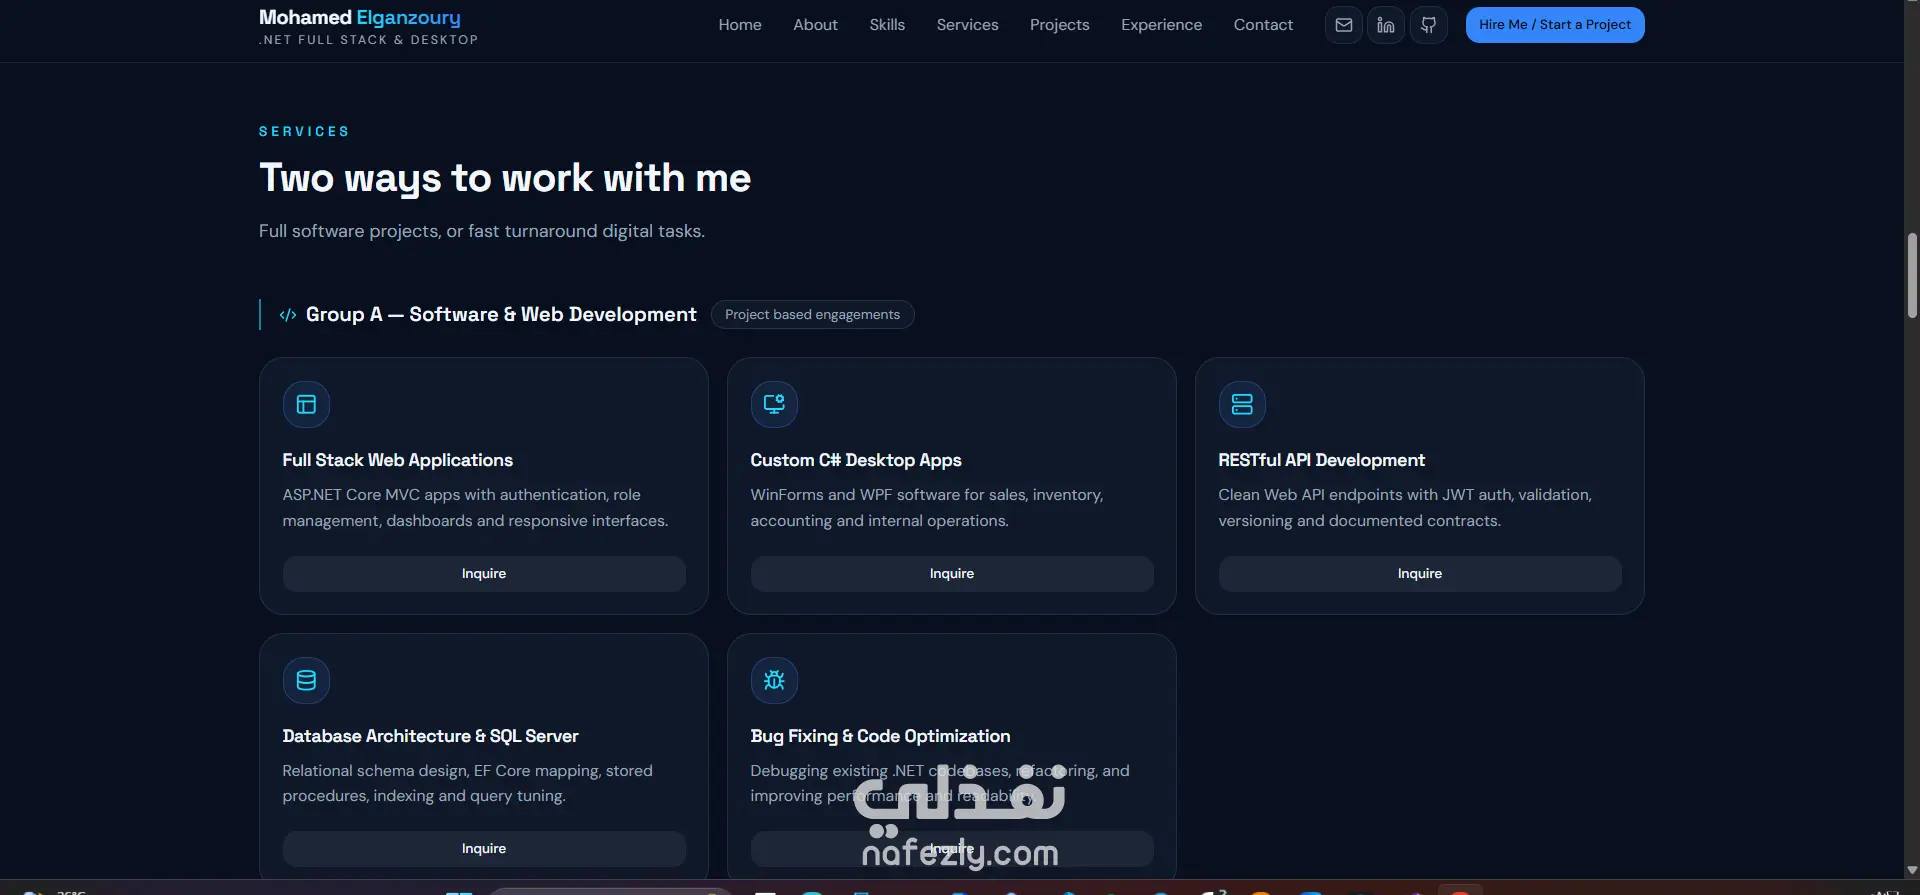Open the GitHub icon link
This screenshot has width=1920, height=895.
pos(1429,25)
